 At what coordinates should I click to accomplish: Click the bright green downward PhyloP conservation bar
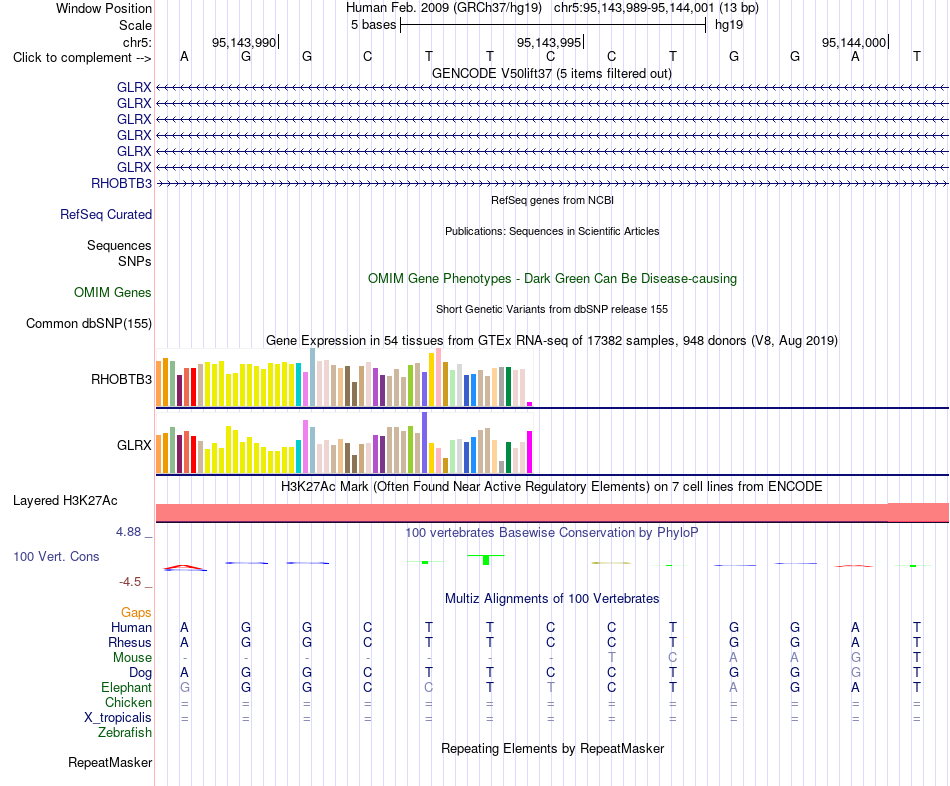point(486,560)
